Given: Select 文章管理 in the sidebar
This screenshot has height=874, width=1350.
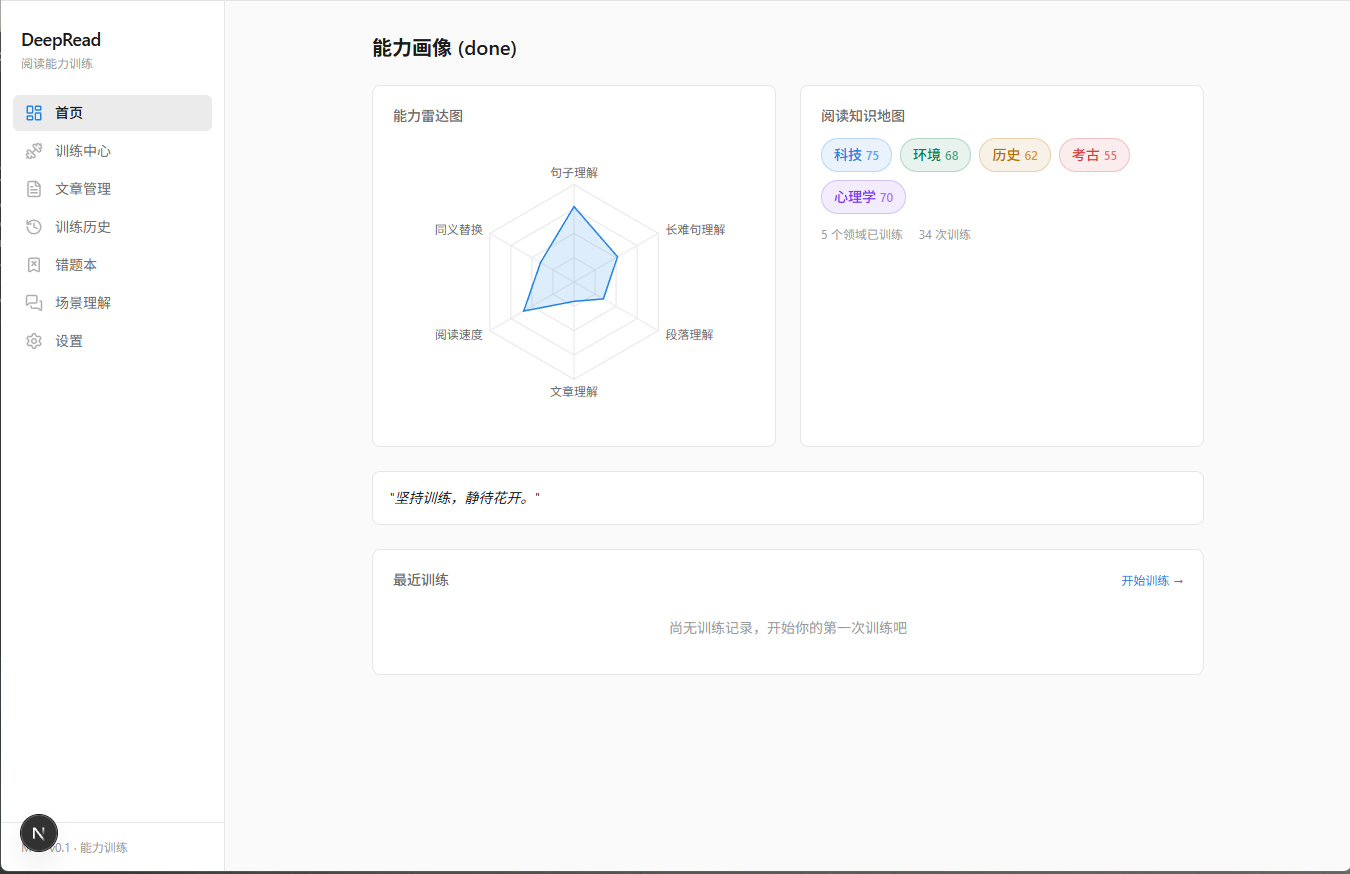Looking at the screenshot, I should pos(112,189).
